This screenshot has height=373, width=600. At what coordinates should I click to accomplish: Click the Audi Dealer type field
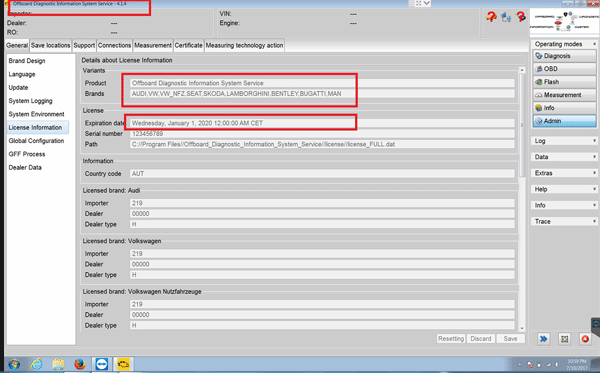coord(322,224)
